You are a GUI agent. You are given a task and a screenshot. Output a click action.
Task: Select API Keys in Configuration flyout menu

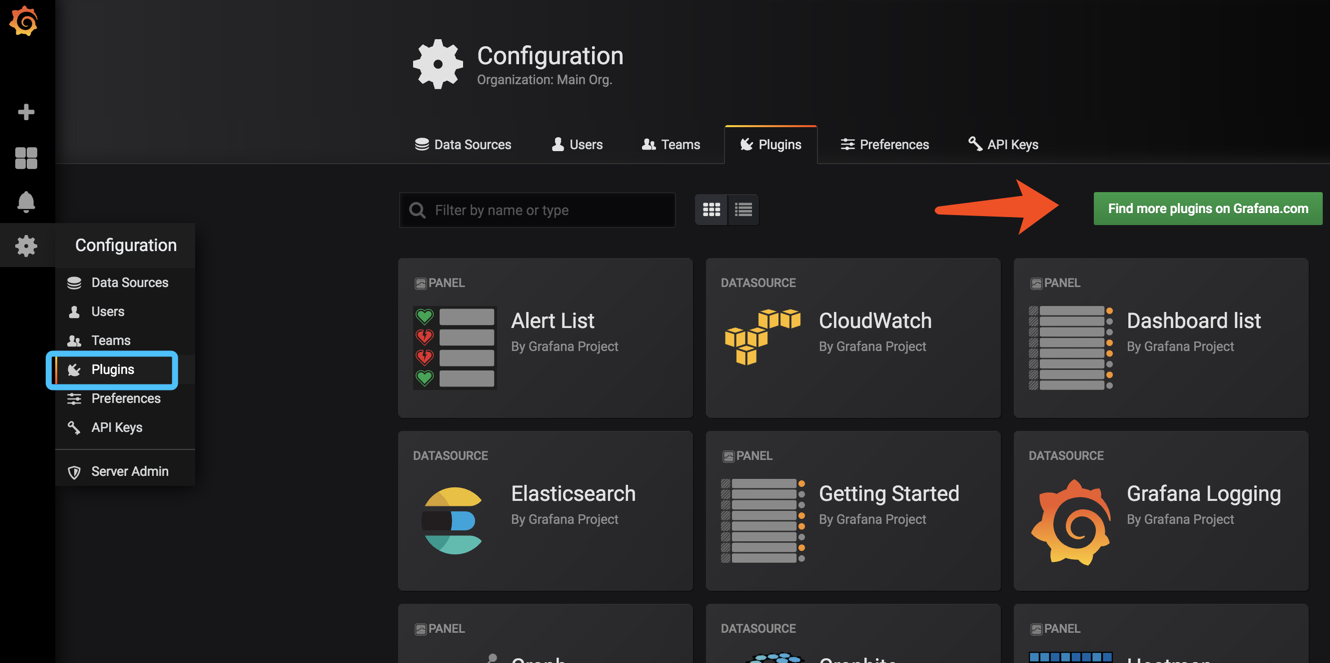(x=125, y=428)
